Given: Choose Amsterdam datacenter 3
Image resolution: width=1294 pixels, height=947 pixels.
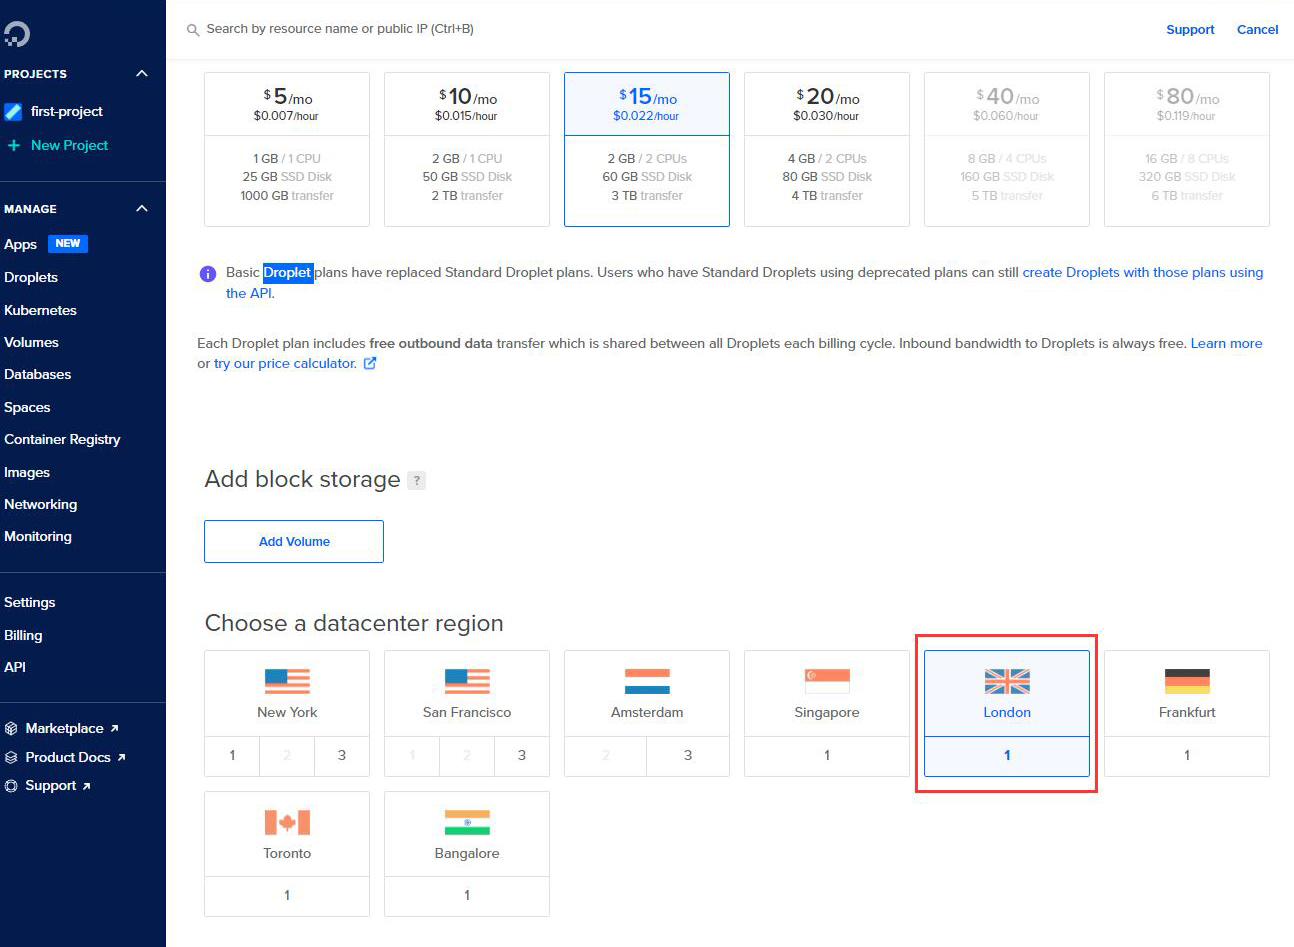Looking at the screenshot, I should point(688,756).
